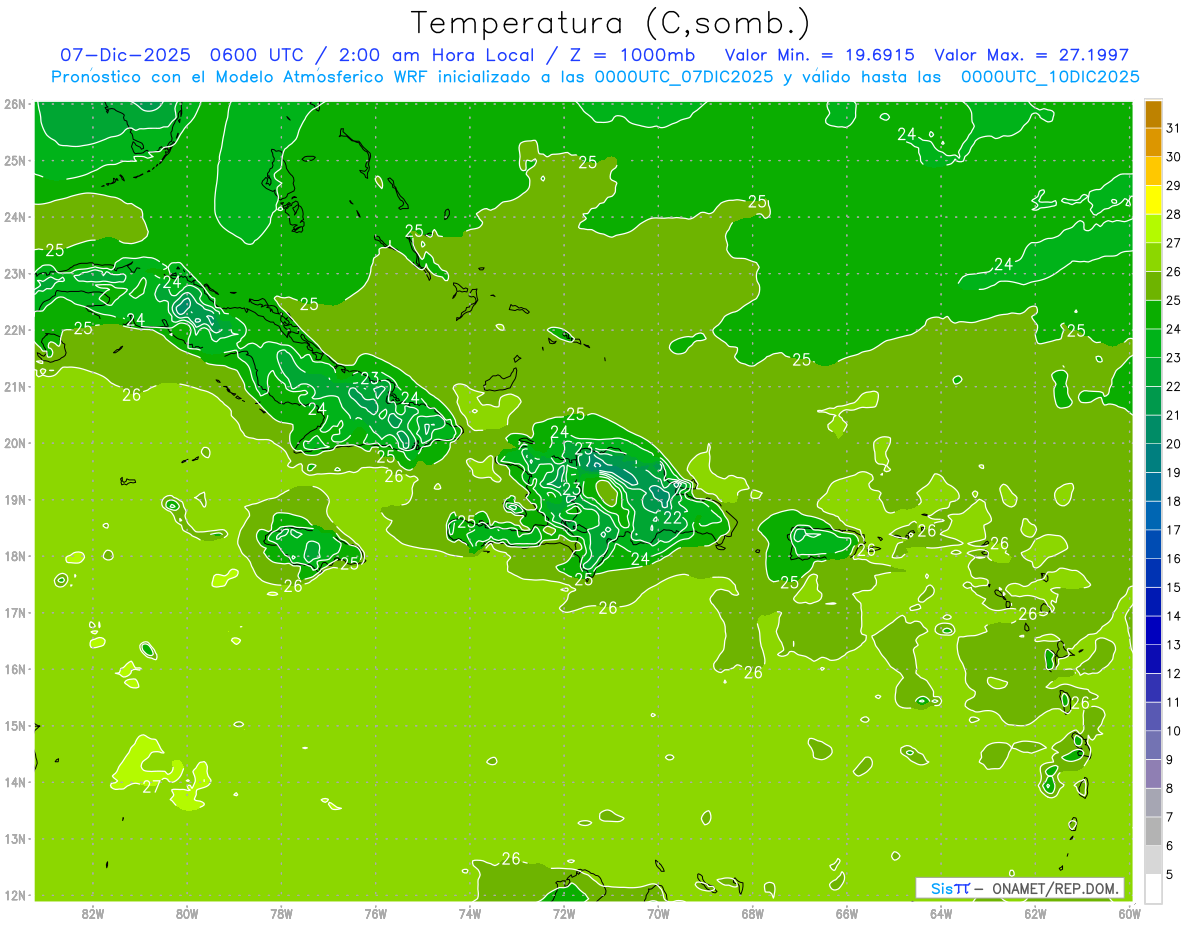Click the "22" contour label over Hispaniola
Viewport: 1200px width, 927px height.
(x=673, y=518)
